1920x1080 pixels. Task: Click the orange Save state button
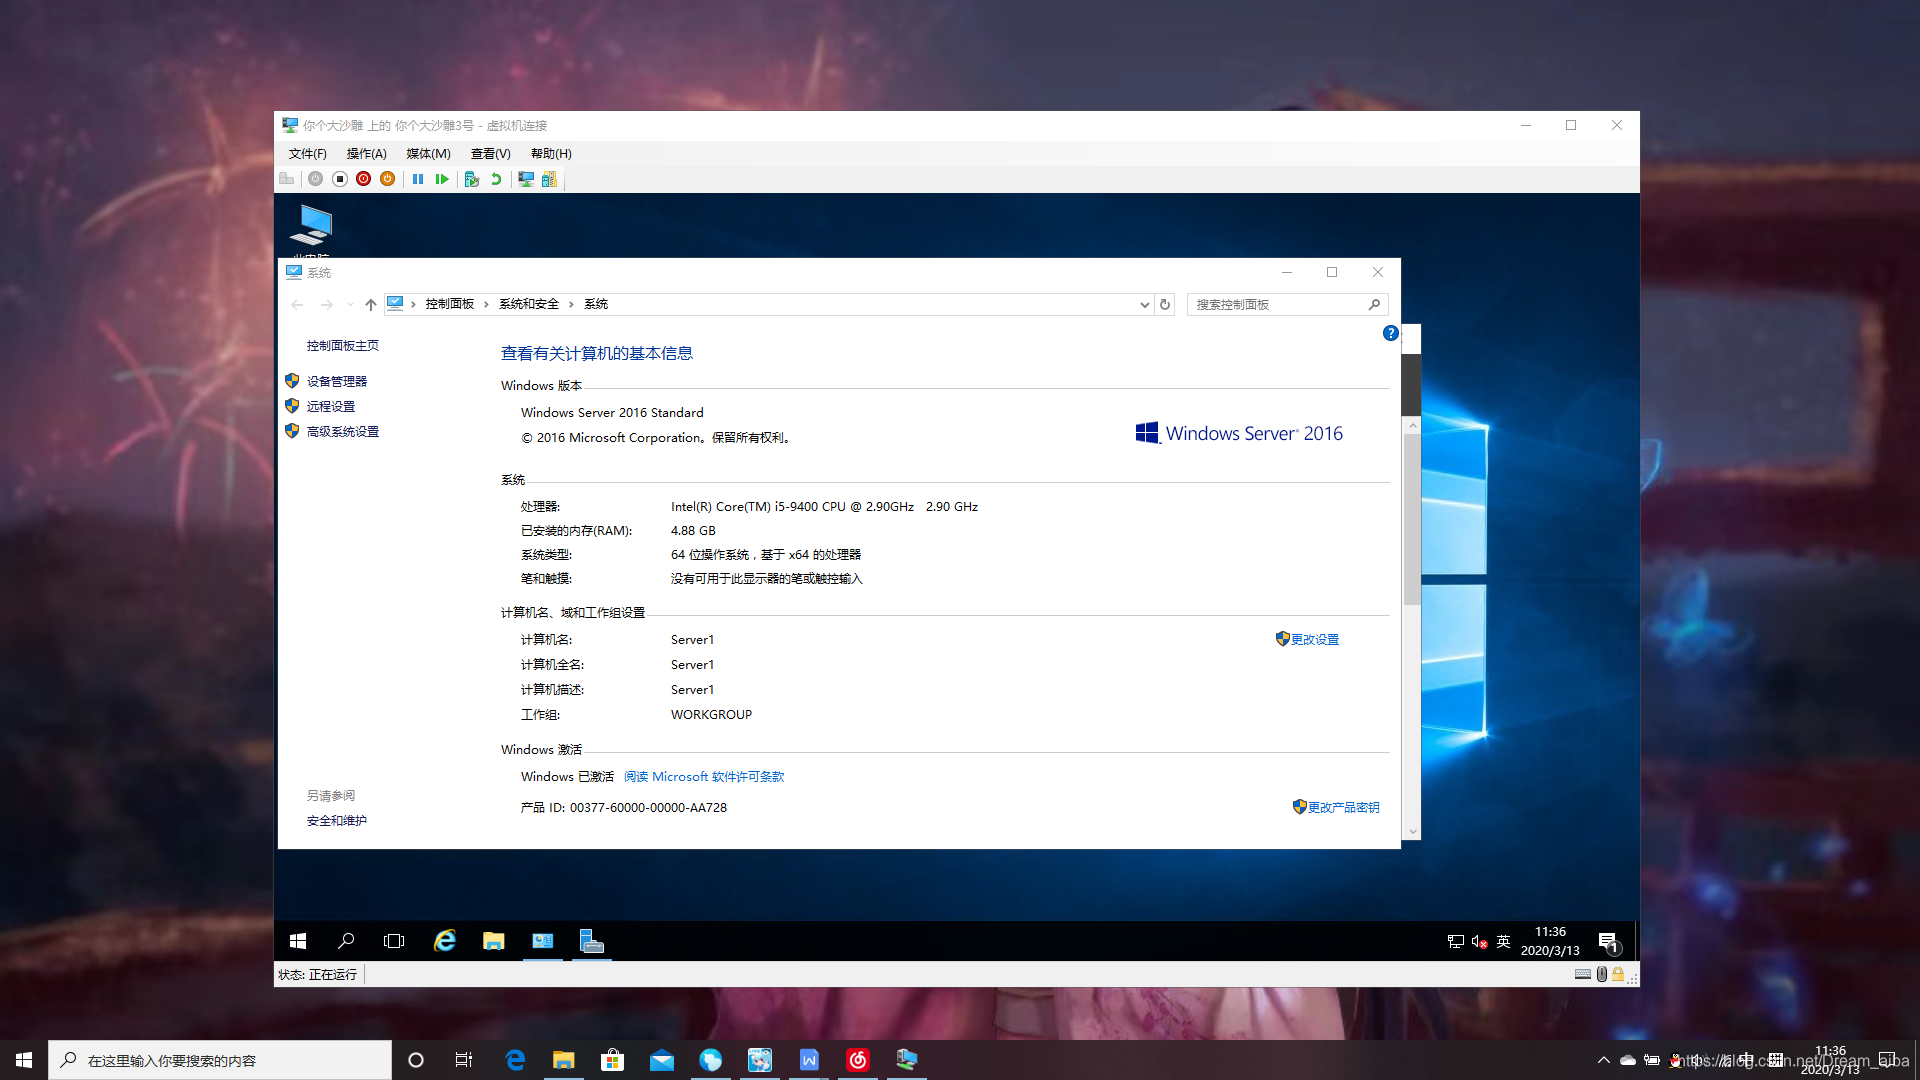(x=388, y=179)
